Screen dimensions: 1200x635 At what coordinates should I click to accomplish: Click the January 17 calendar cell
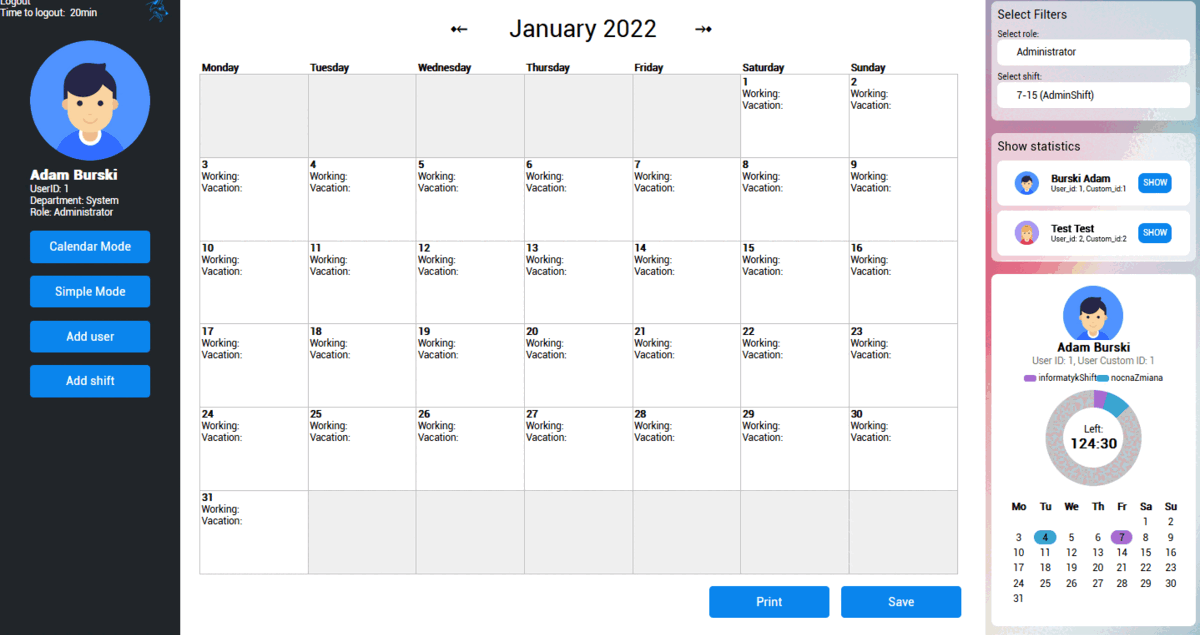point(253,364)
